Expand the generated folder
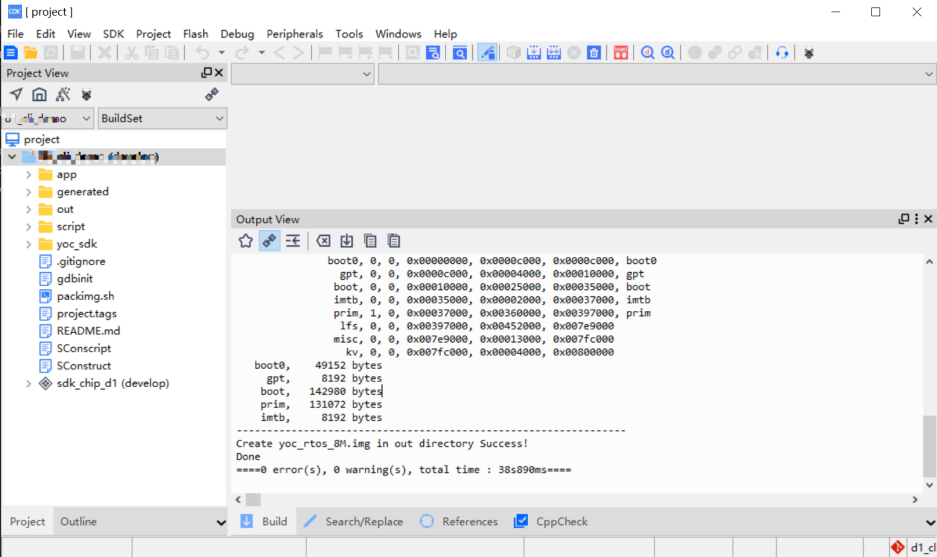This screenshot has height=557, width=937. pyautogui.click(x=28, y=192)
